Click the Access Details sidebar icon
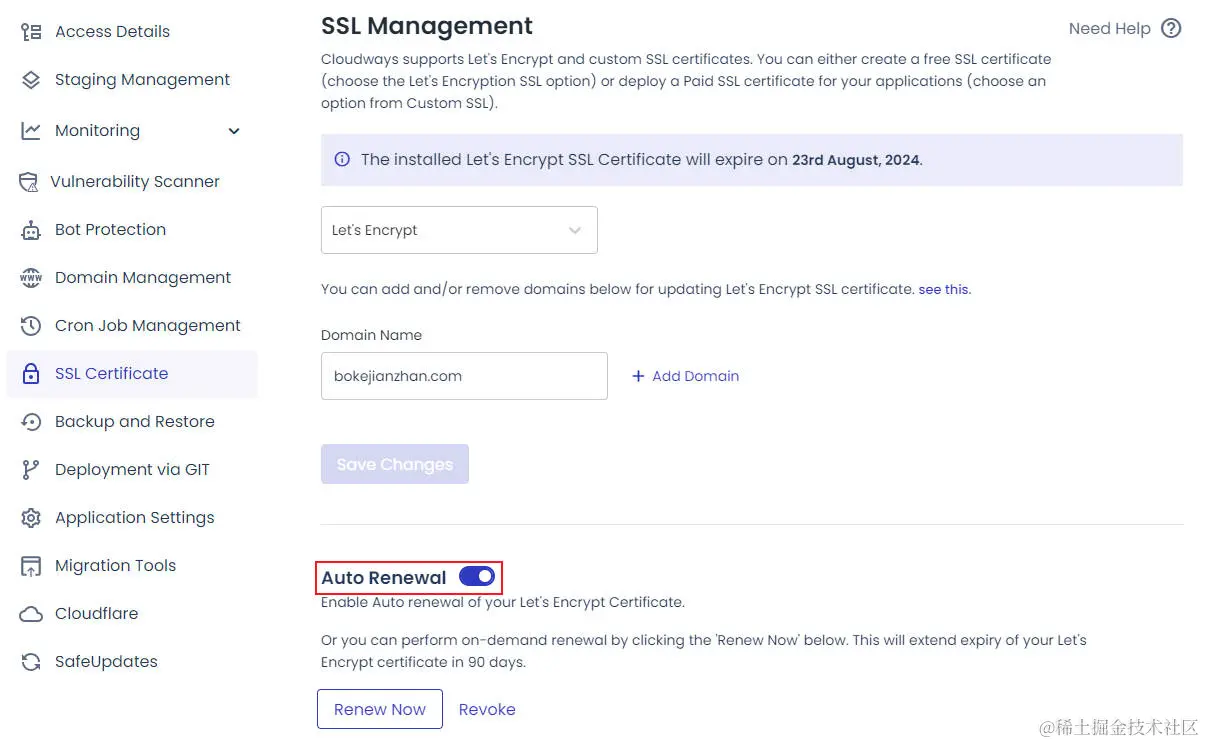The width and height of the screenshot is (1205, 744). [x=31, y=32]
